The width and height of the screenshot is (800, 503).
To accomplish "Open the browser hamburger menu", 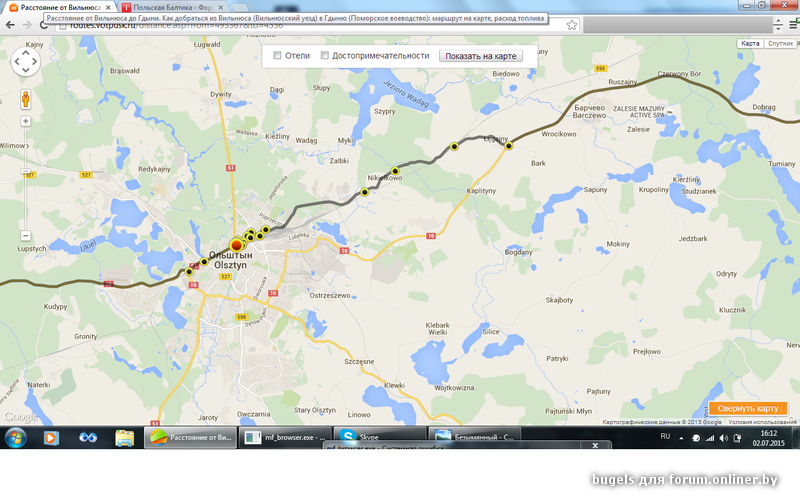I will 794,24.
